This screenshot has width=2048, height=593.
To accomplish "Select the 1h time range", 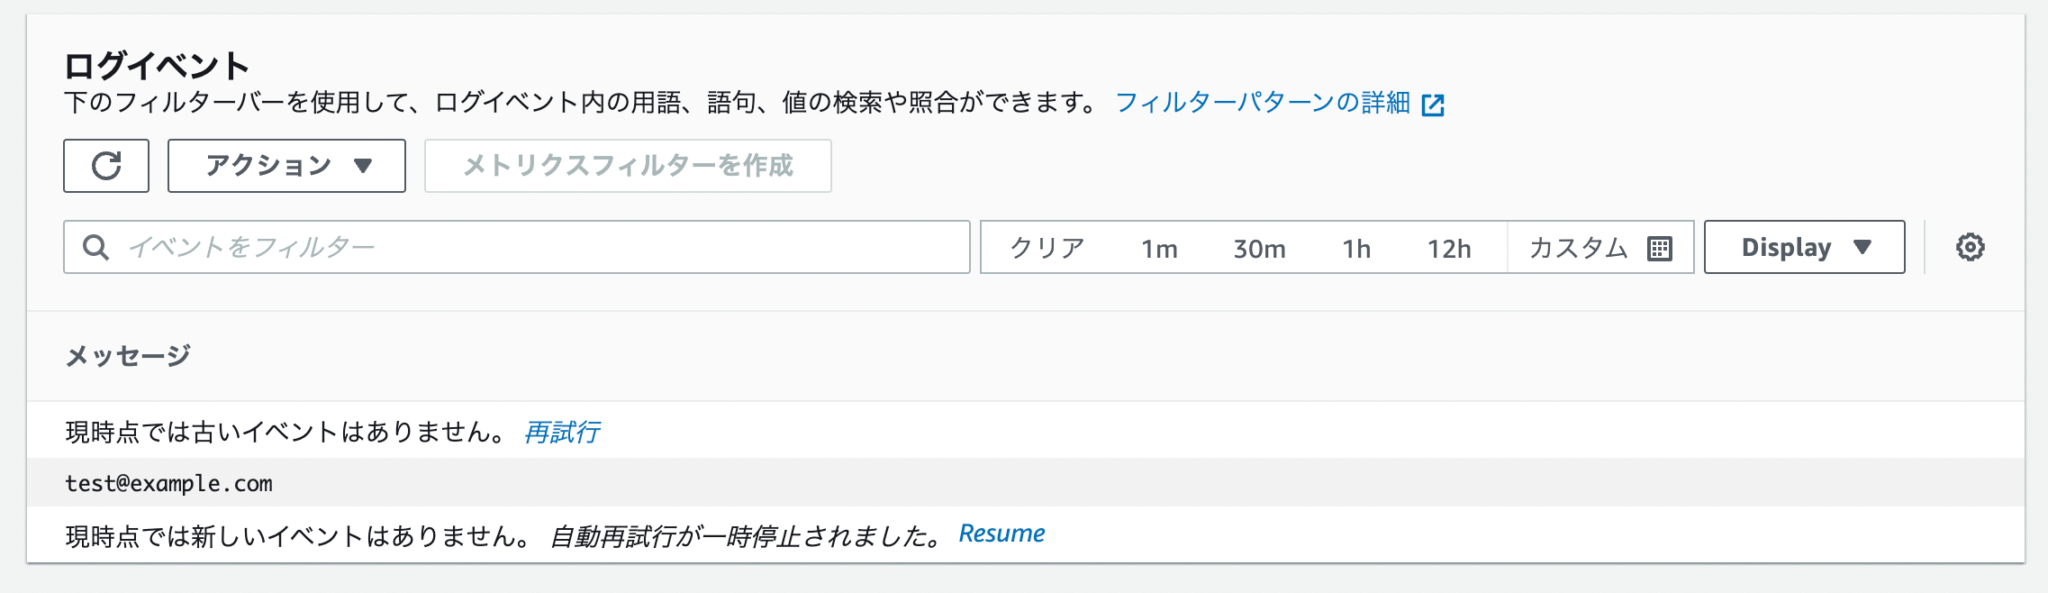I will [x=1357, y=247].
